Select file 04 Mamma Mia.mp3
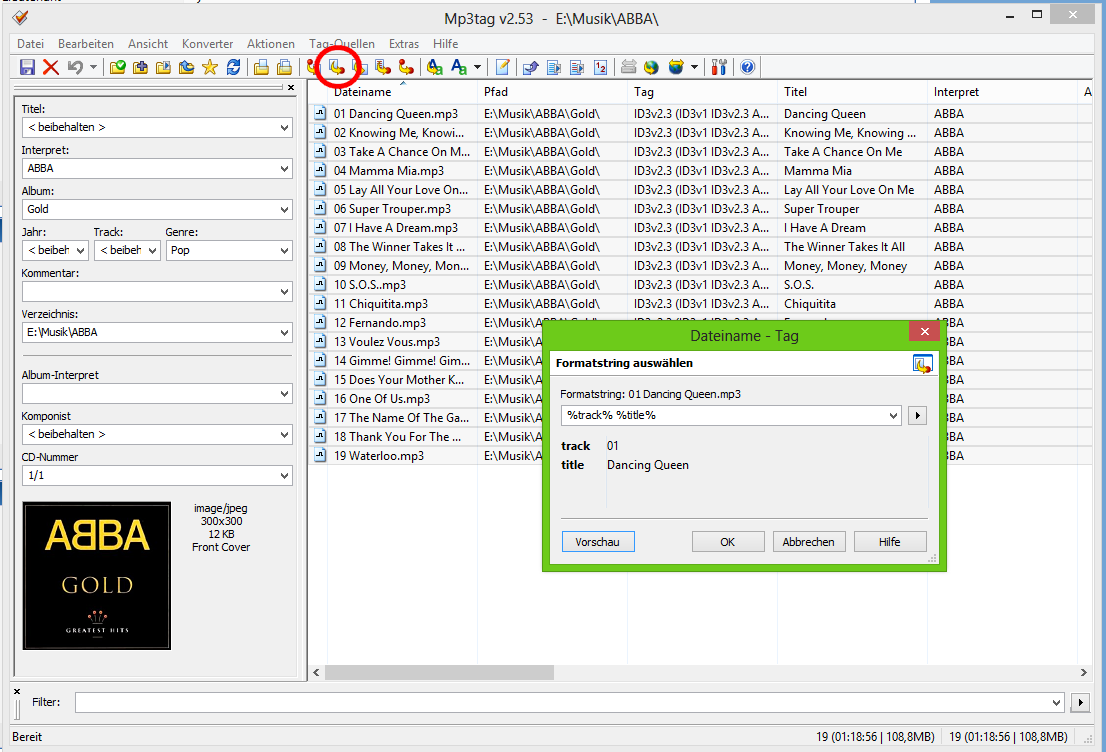The height and width of the screenshot is (752, 1106). point(389,171)
